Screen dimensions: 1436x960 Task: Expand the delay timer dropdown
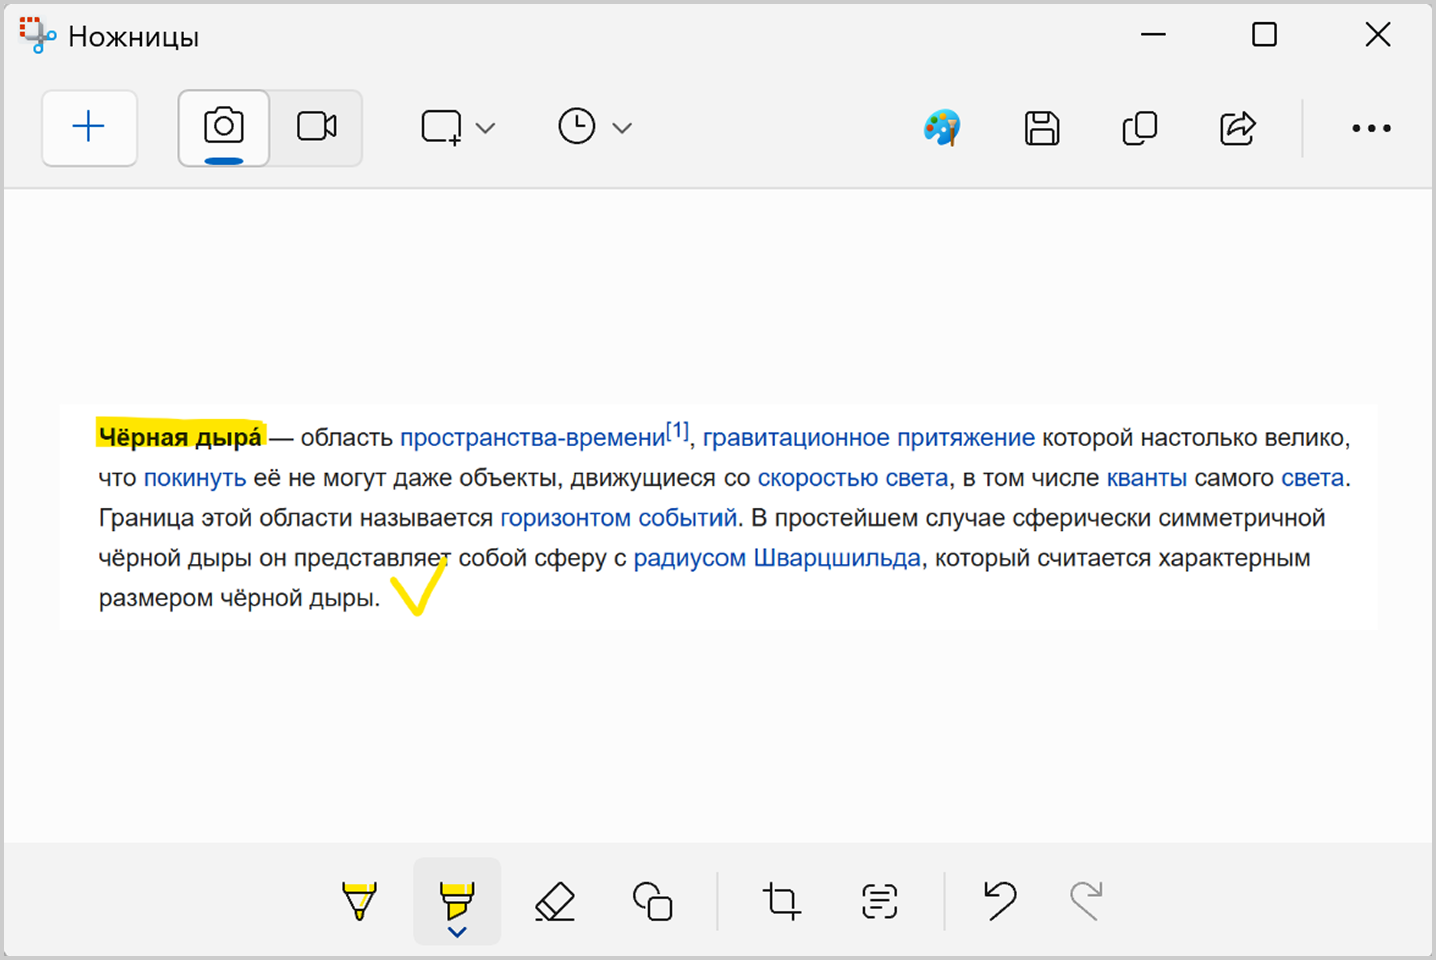pyautogui.click(x=594, y=128)
